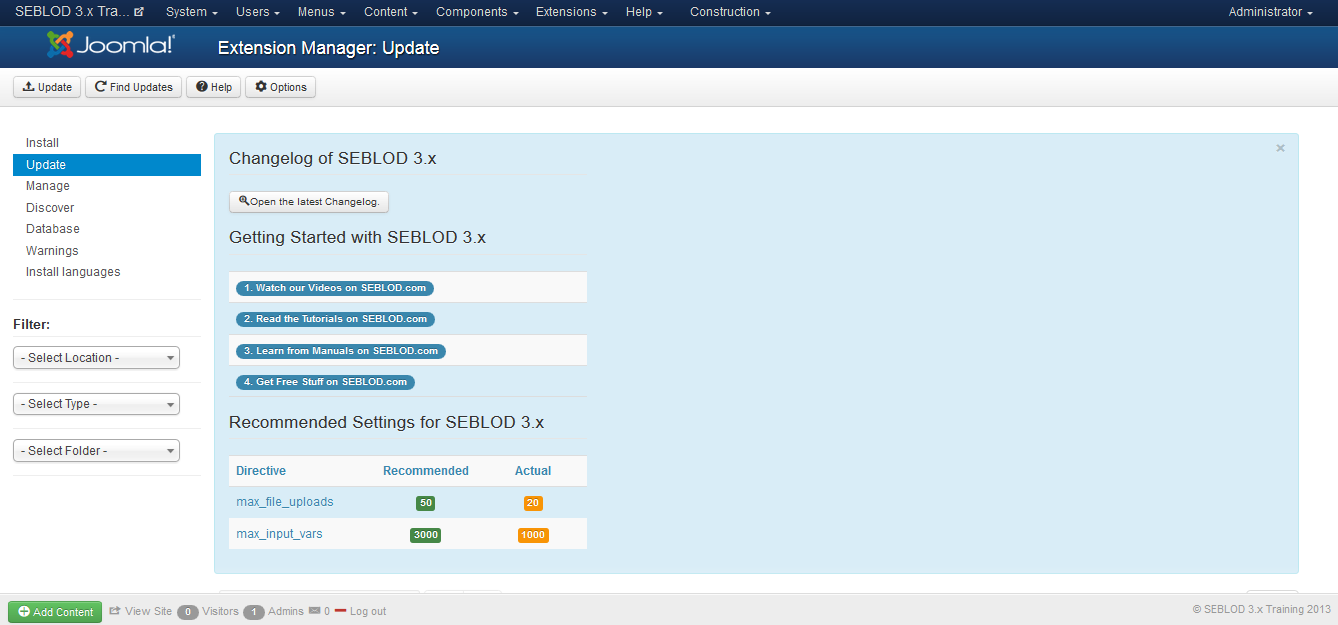Open the Components menu
The height and width of the screenshot is (625, 1338).
coord(477,12)
